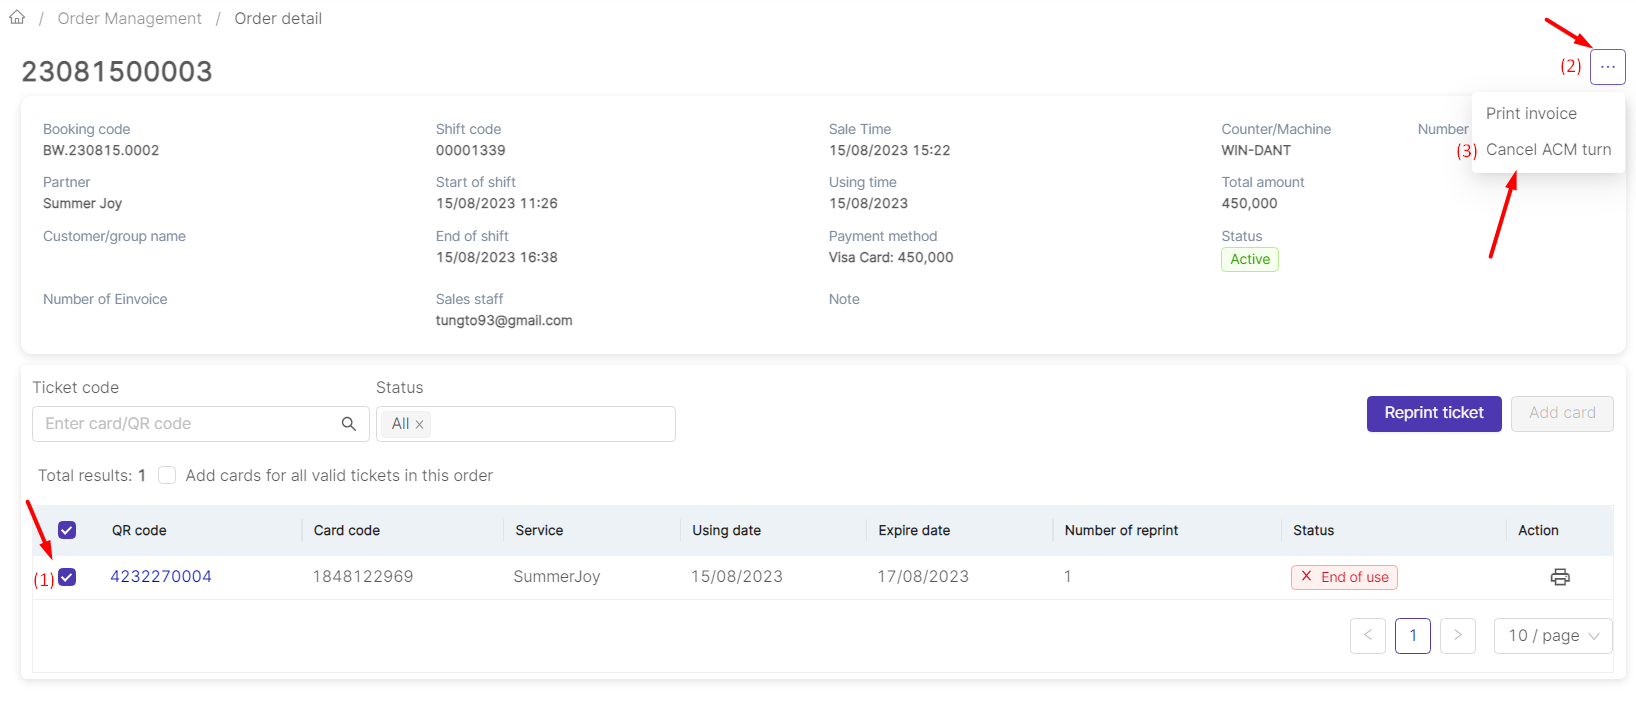Open QR code link 4232270004
This screenshot has height=705, width=1636.
[x=161, y=577]
